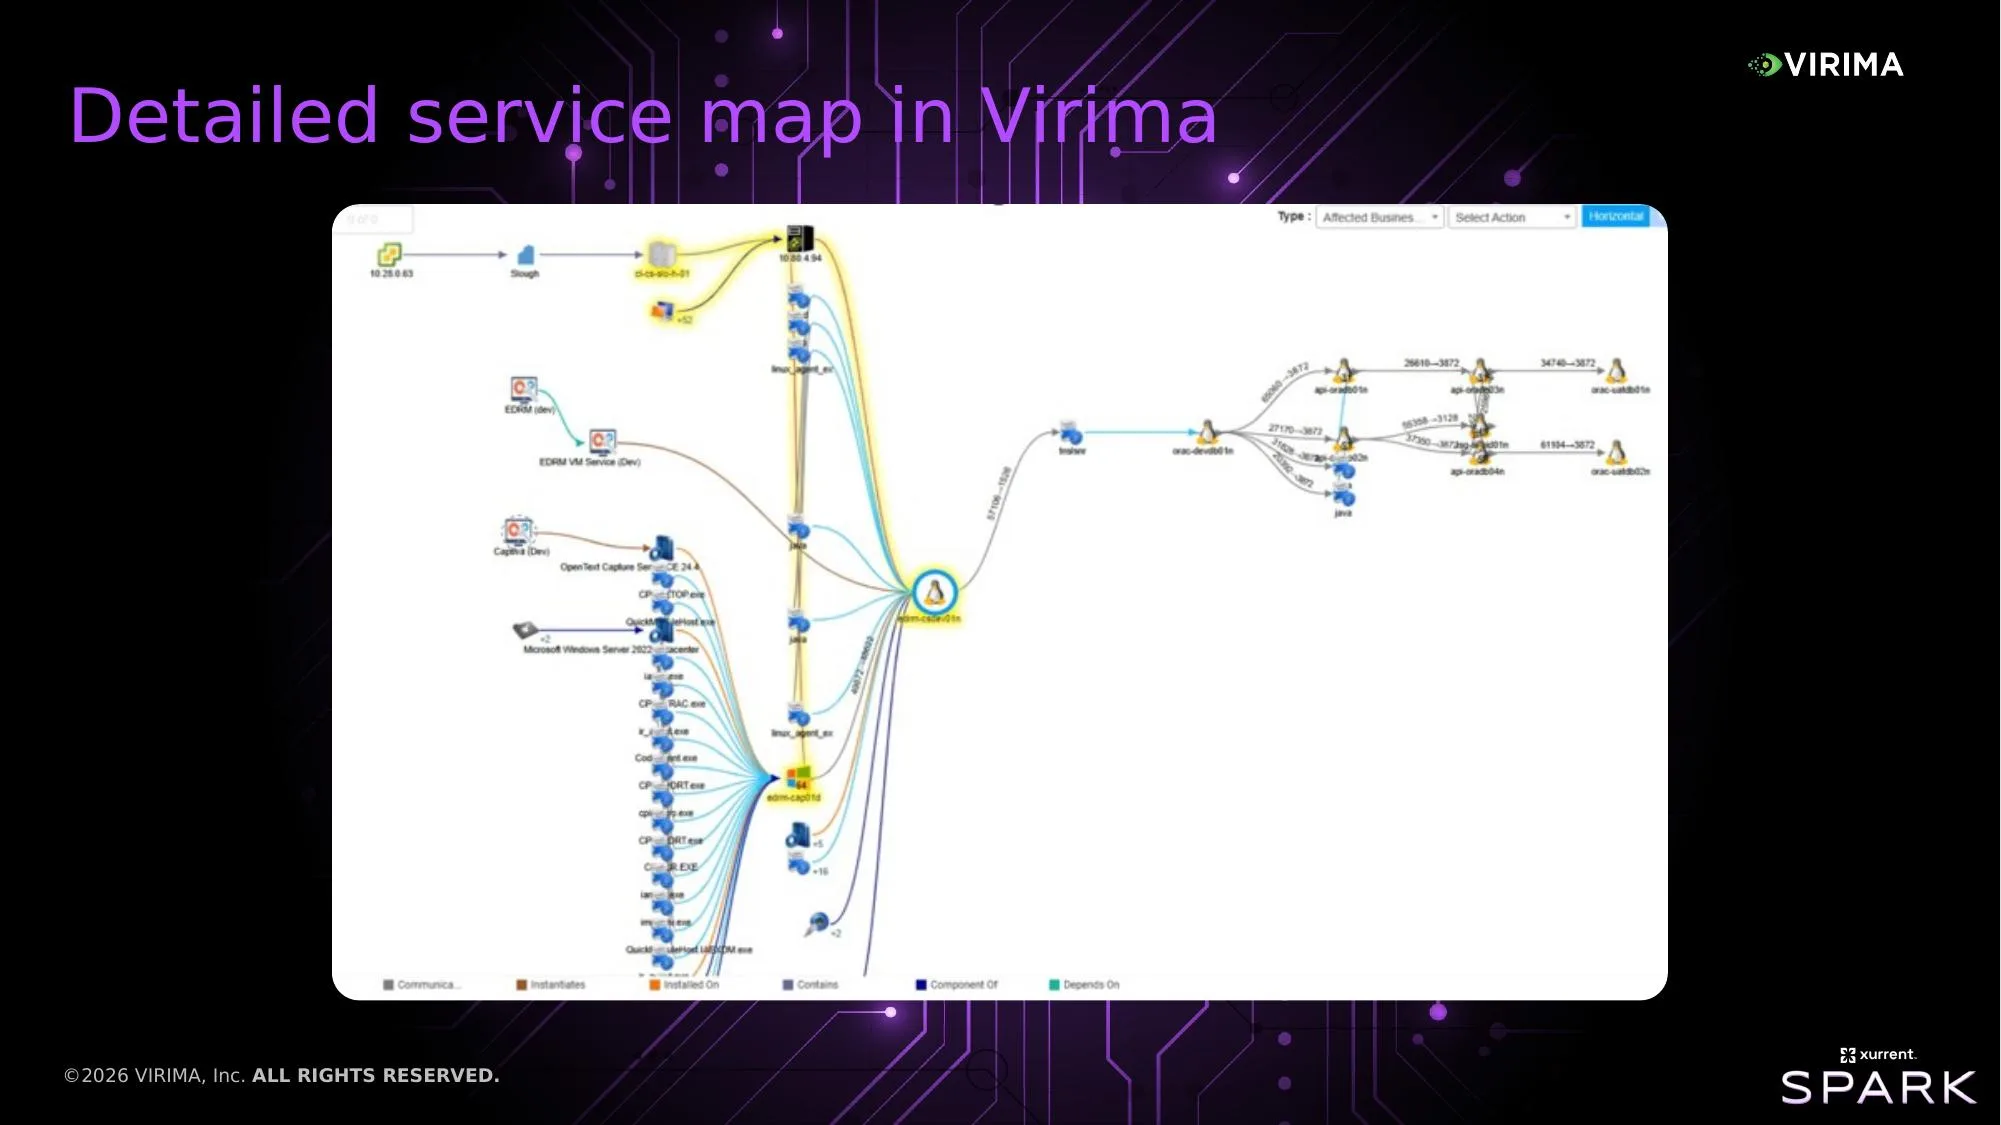Click the 10.80.4.94 server host icon

click(800, 239)
